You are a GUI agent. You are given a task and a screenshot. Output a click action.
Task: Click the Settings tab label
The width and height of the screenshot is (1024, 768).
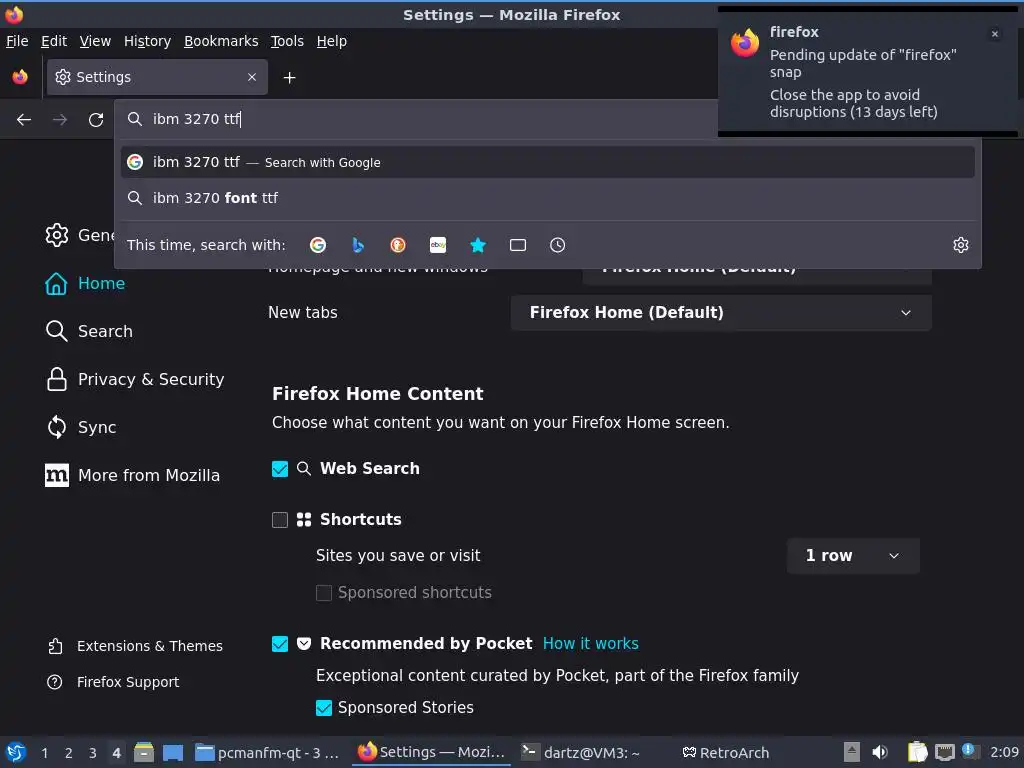(103, 77)
